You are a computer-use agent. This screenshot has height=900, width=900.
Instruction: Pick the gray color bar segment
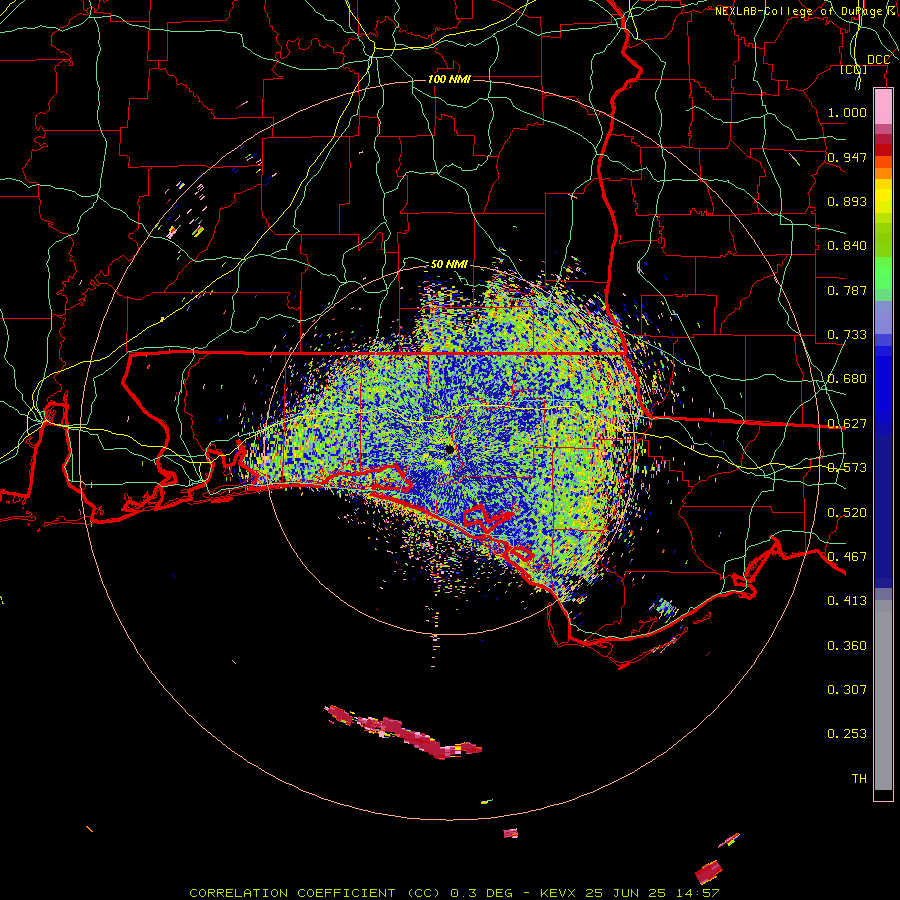tap(883, 695)
